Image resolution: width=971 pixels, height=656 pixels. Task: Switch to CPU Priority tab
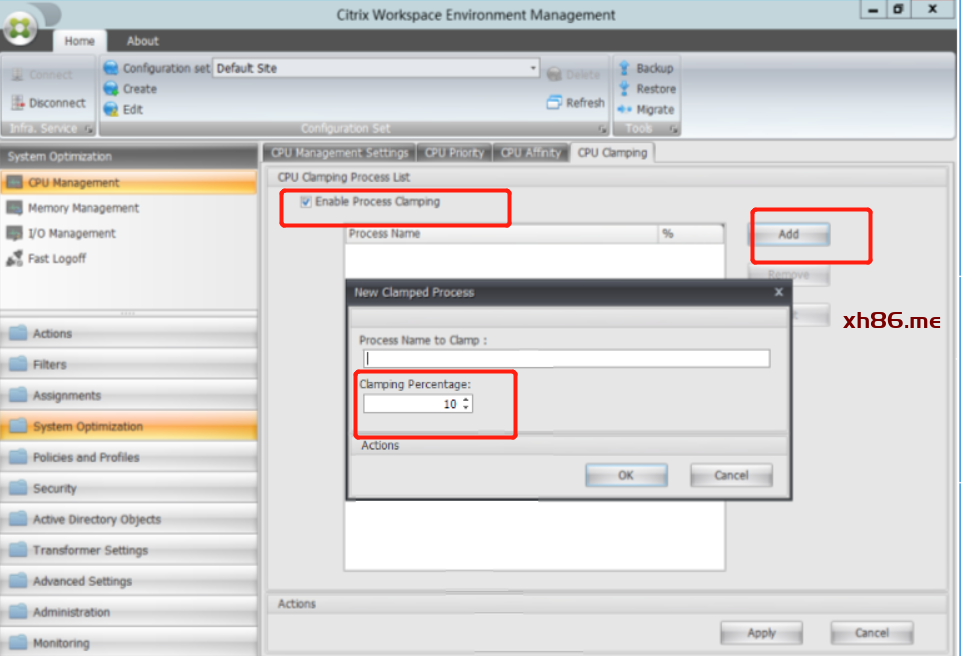[454, 153]
